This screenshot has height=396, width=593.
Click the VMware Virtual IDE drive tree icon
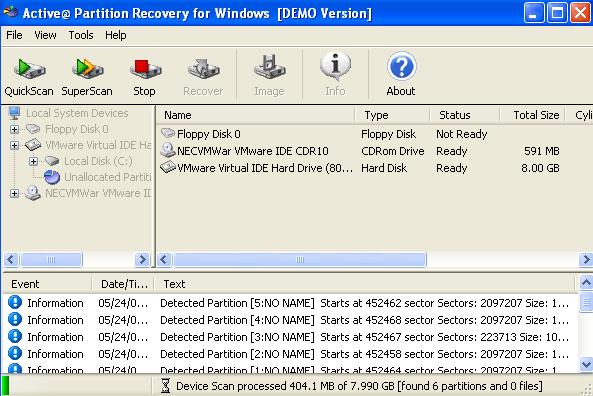coord(33,145)
